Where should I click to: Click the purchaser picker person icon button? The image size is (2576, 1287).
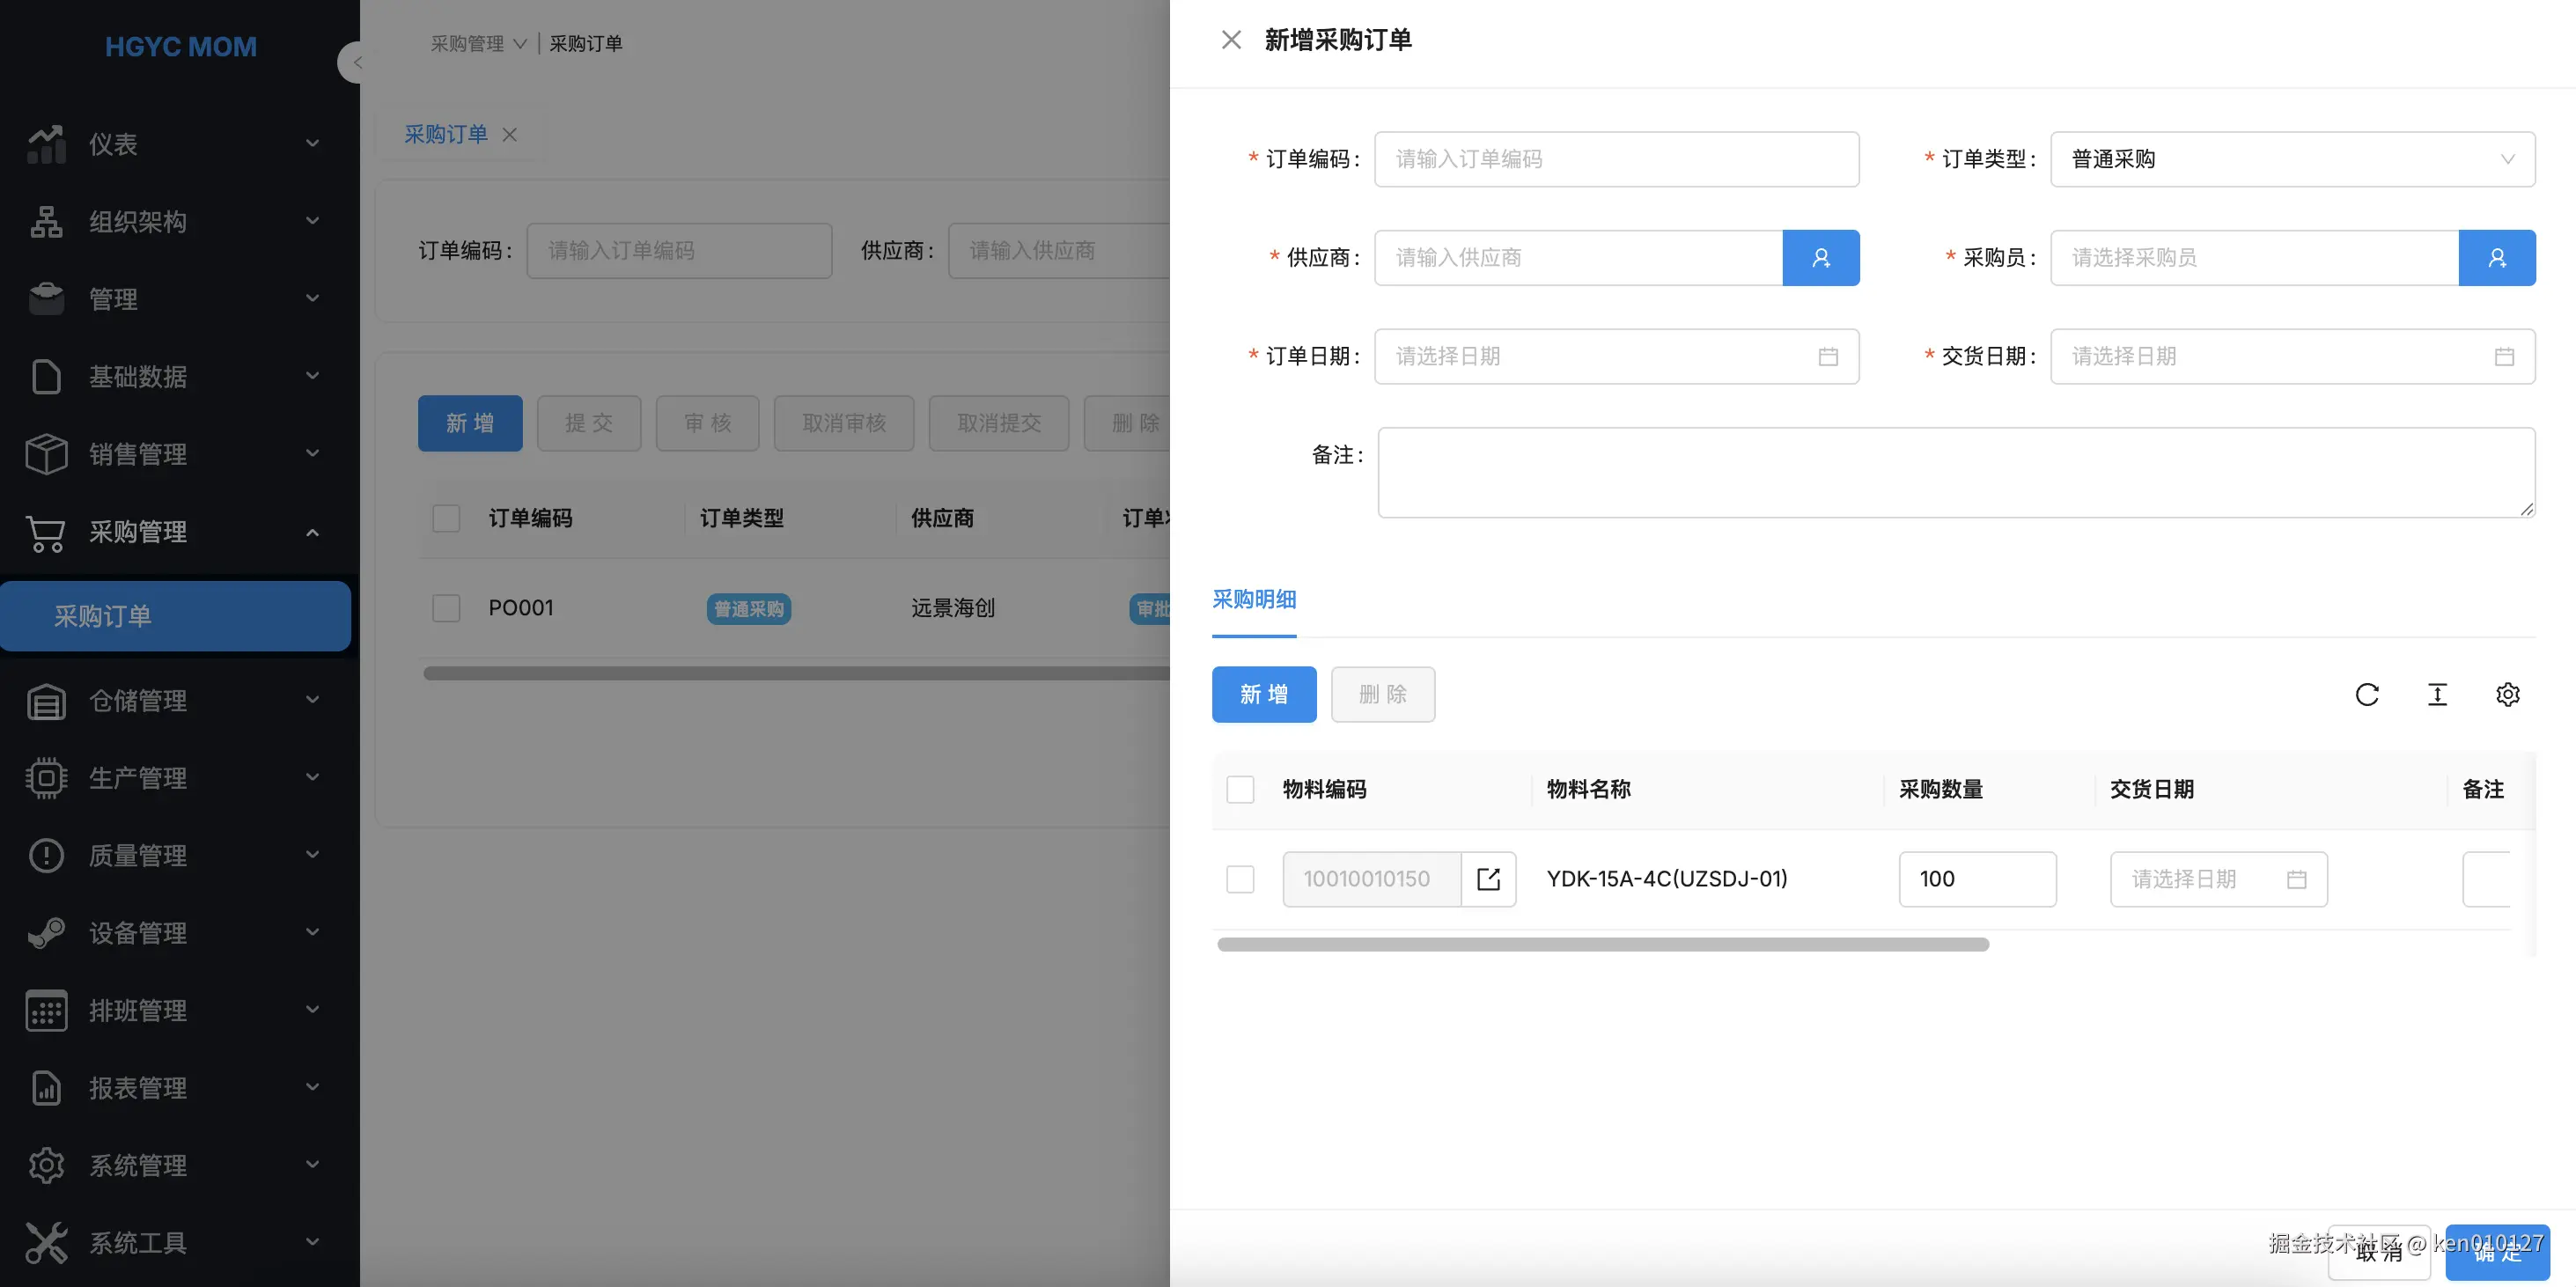click(x=2496, y=258)
